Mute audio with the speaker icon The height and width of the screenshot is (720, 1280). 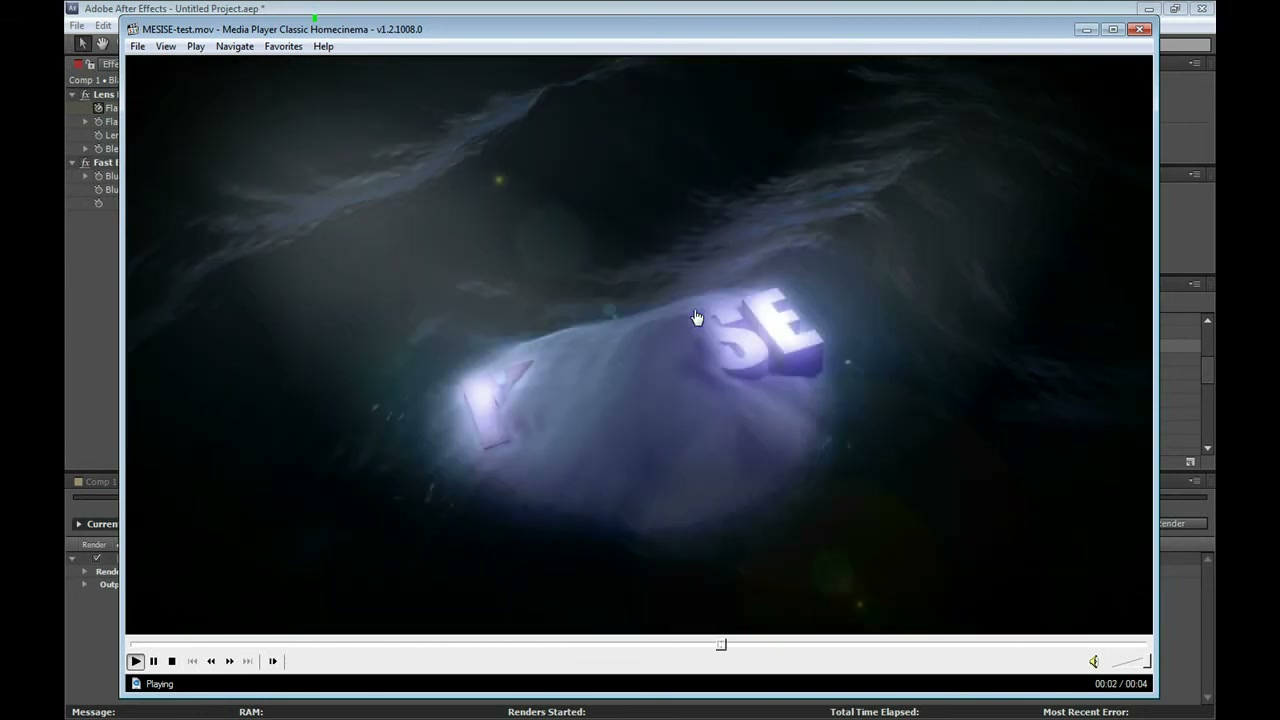click(1094, 661)
